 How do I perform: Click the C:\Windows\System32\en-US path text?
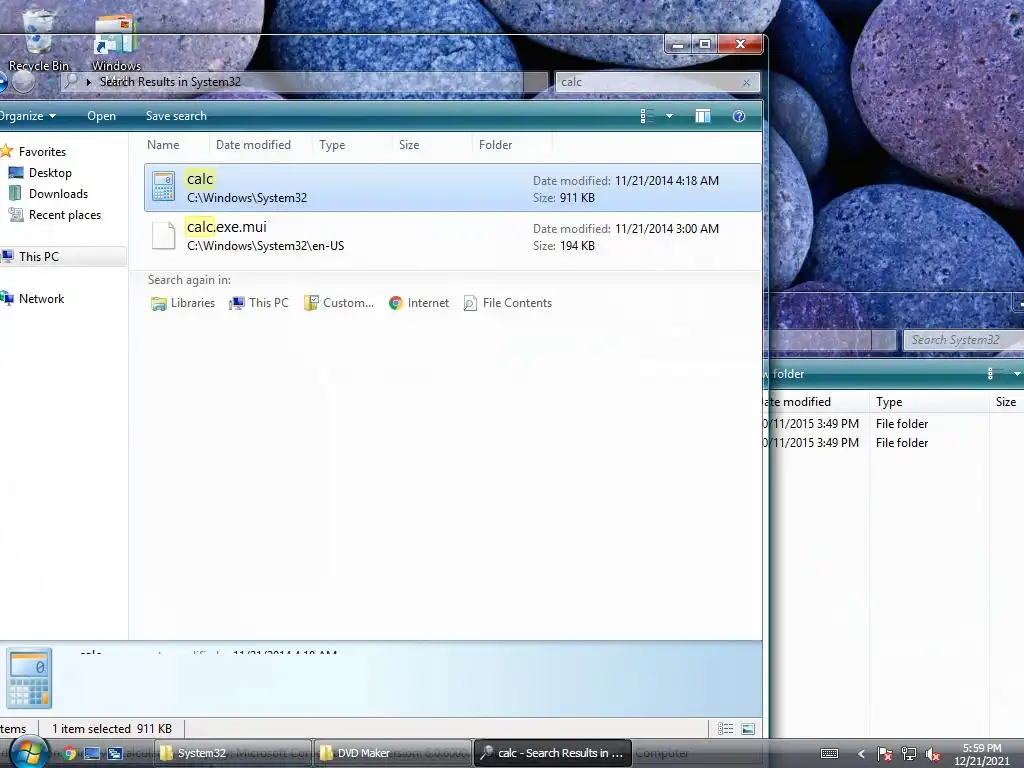pos(265,246)
